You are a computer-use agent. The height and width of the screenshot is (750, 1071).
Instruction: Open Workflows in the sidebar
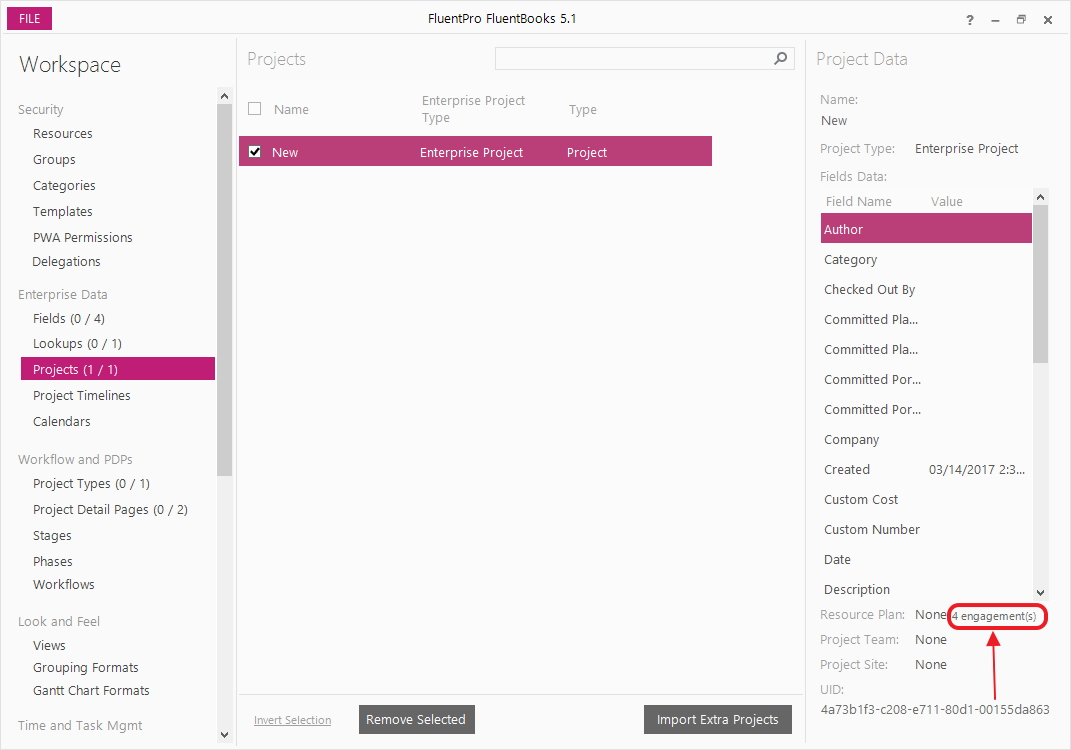[64, 585]
